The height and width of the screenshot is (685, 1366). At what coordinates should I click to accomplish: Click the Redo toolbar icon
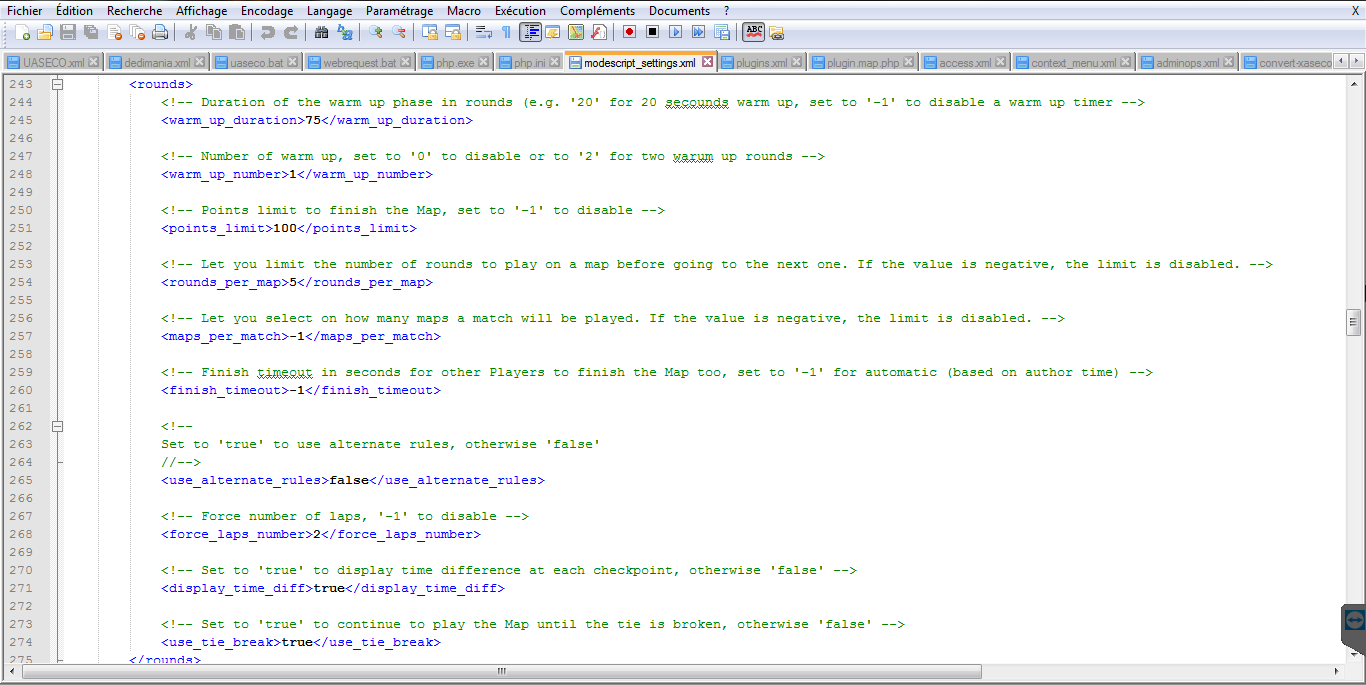coord(290,32)
